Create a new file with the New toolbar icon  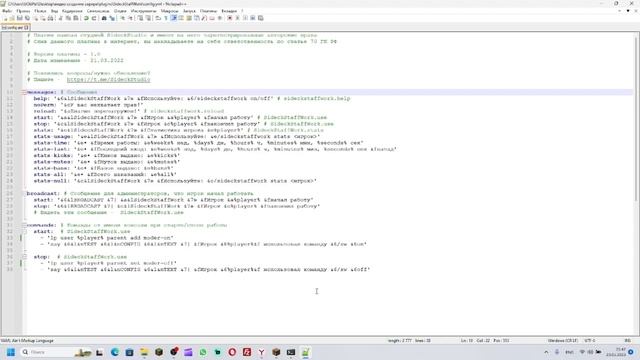point(5,18)
